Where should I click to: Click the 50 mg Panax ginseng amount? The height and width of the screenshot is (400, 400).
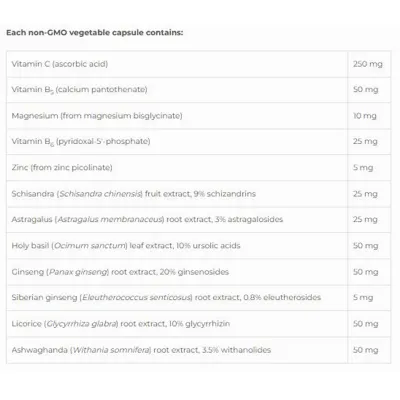click(366, 272)
